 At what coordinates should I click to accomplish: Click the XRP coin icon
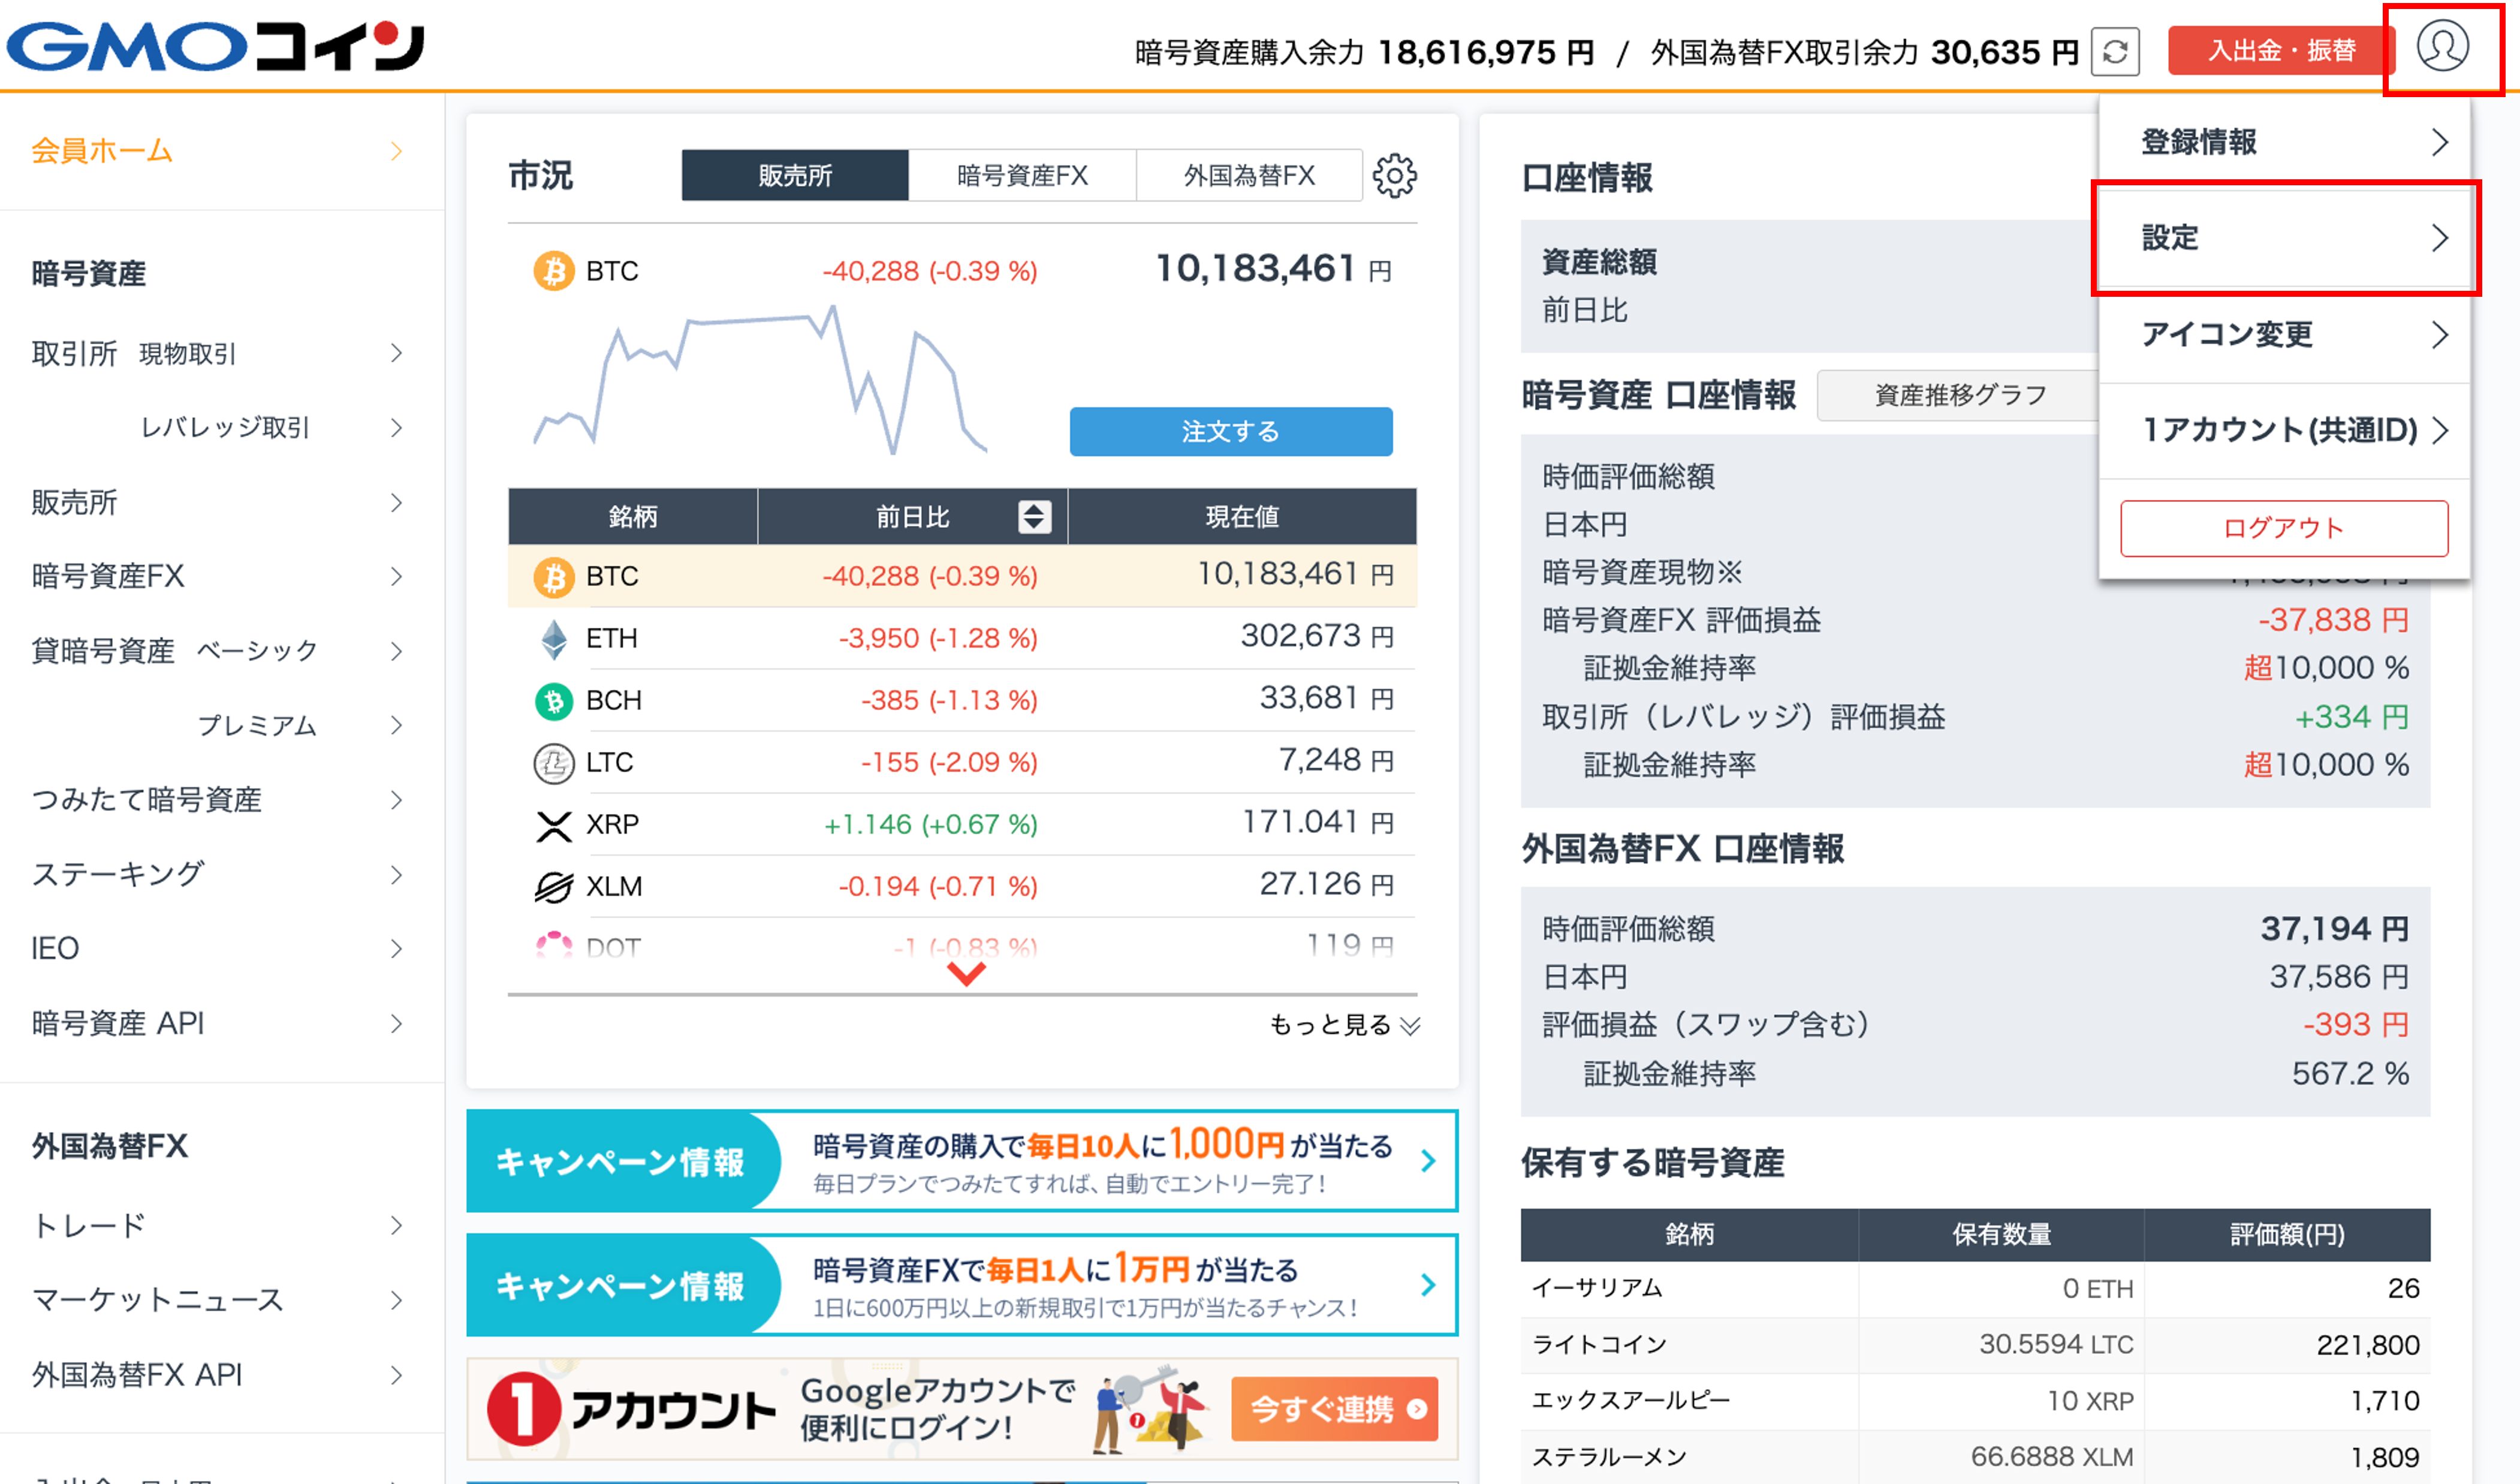(x=554, y=825)
